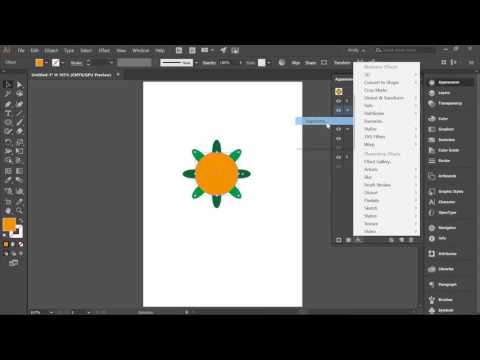Click the GPU rocket icon in menu bar
Image resolution: width=480 pixels, height=360 pixels.
(x=223, y=50)
